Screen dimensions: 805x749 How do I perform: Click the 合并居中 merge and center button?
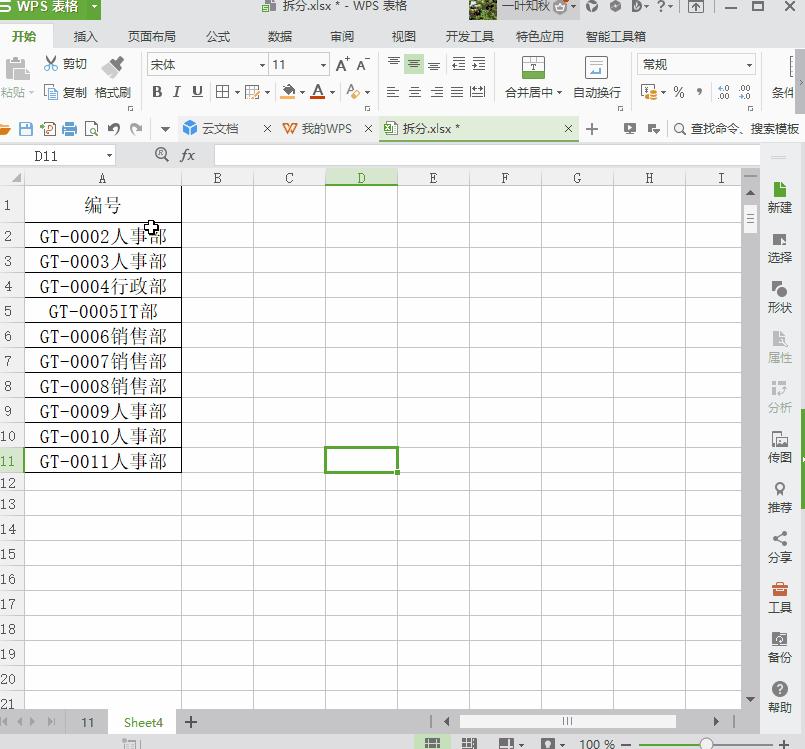(533, 78)
